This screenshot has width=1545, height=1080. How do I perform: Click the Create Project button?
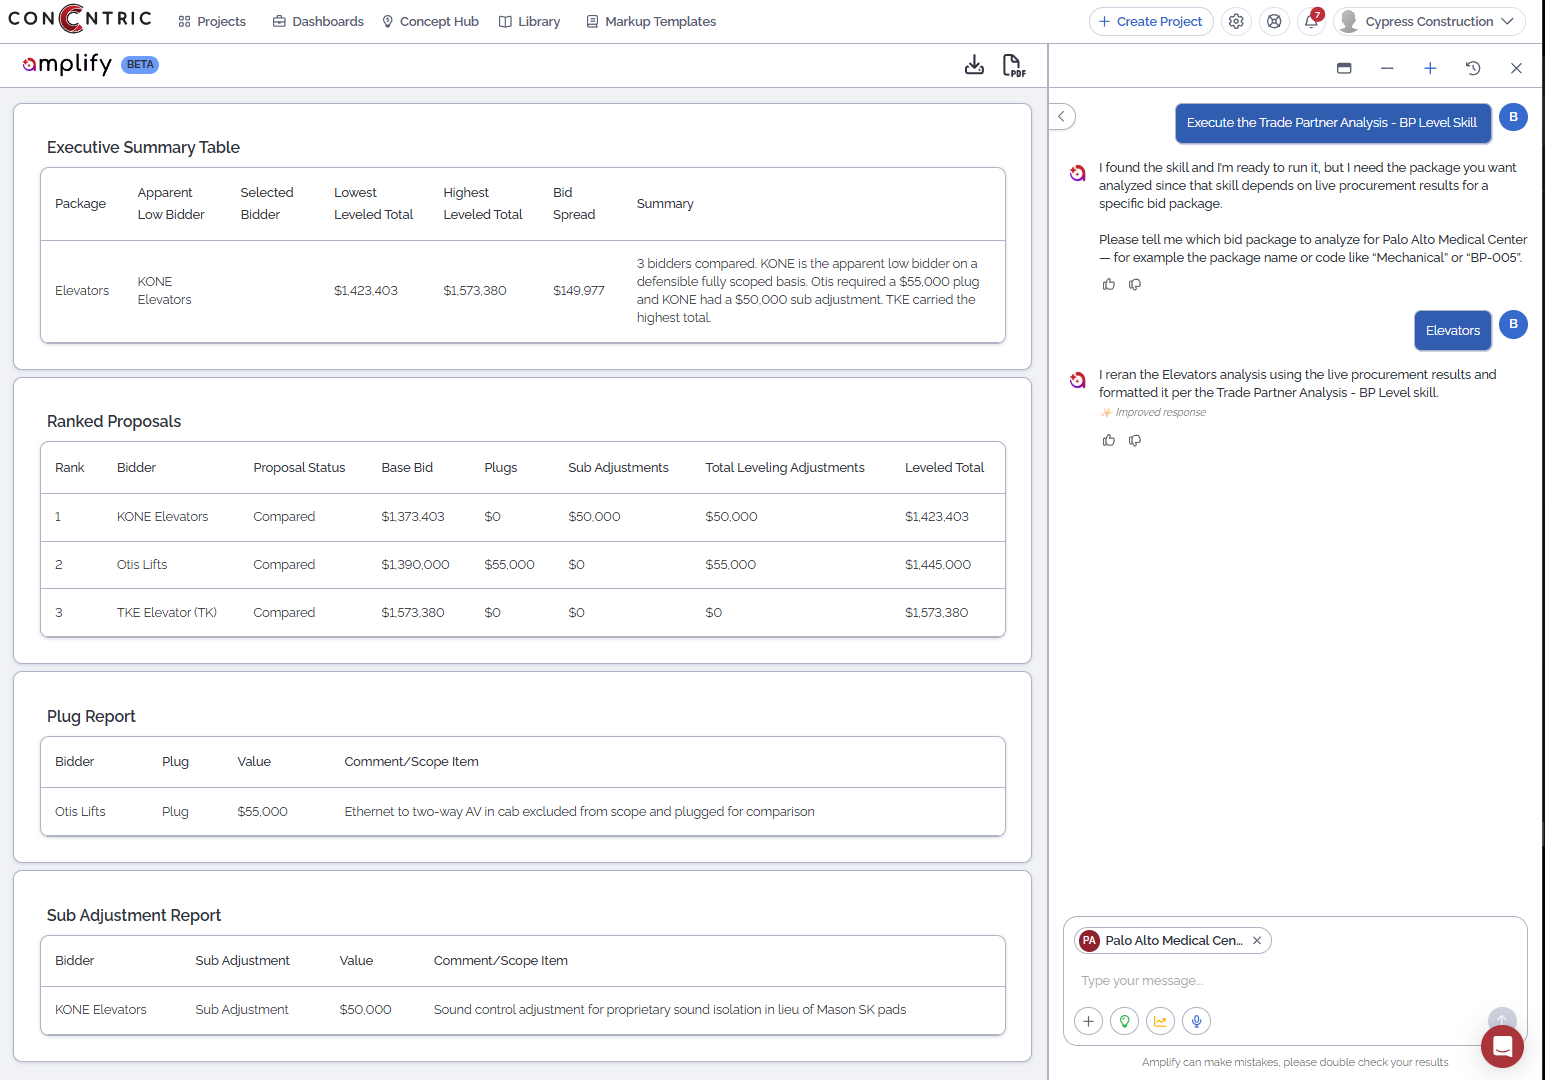tap(1151, 21)
